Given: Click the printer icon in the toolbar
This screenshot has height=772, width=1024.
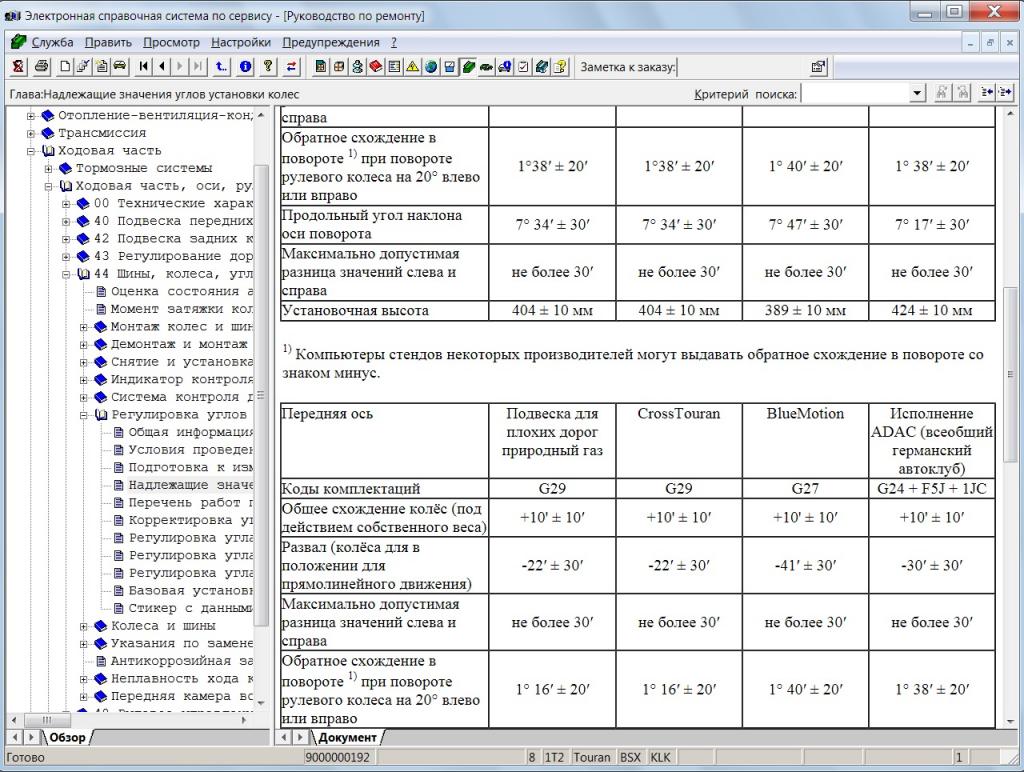Looking at the screenshot, I should point(42,66).
